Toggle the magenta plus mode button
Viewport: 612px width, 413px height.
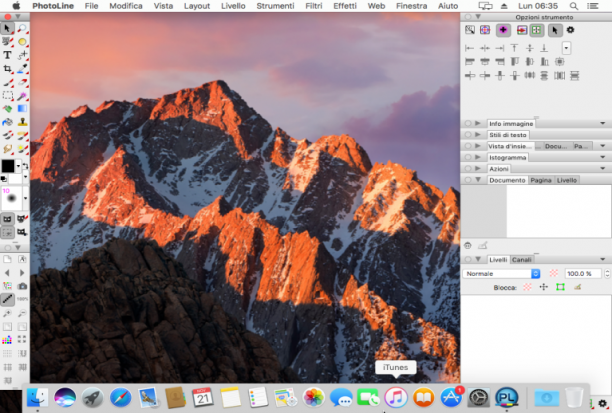(503, 30)
